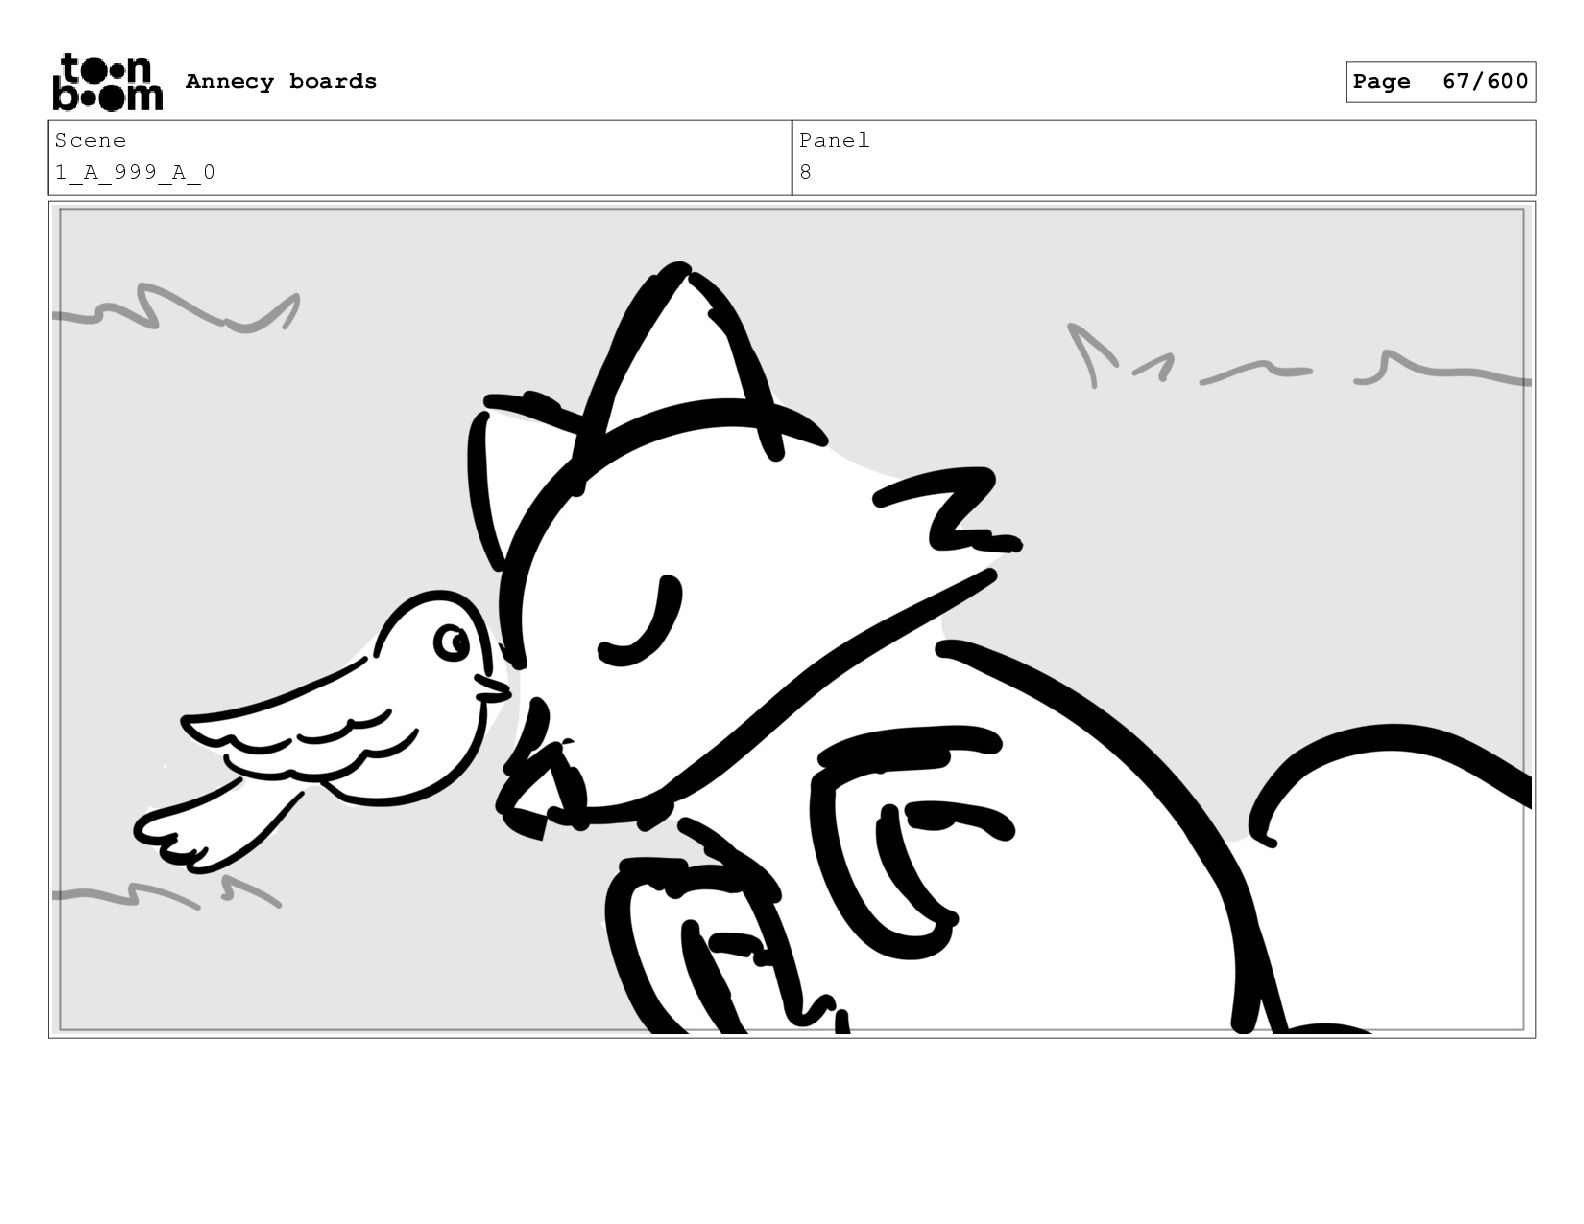Select the Panel header label
This screenshot has width=1584, height=1224.
834,141
